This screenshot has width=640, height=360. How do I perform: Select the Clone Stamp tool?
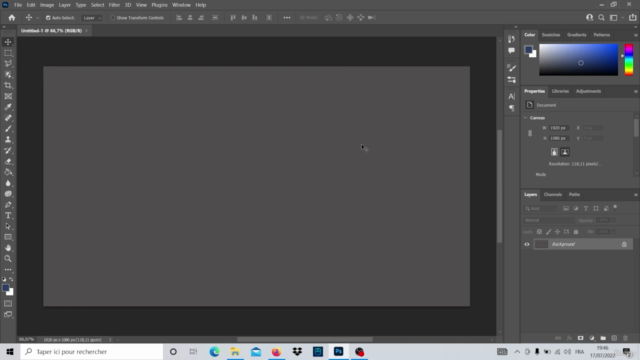pyautogui.click(x=8, y=140)
